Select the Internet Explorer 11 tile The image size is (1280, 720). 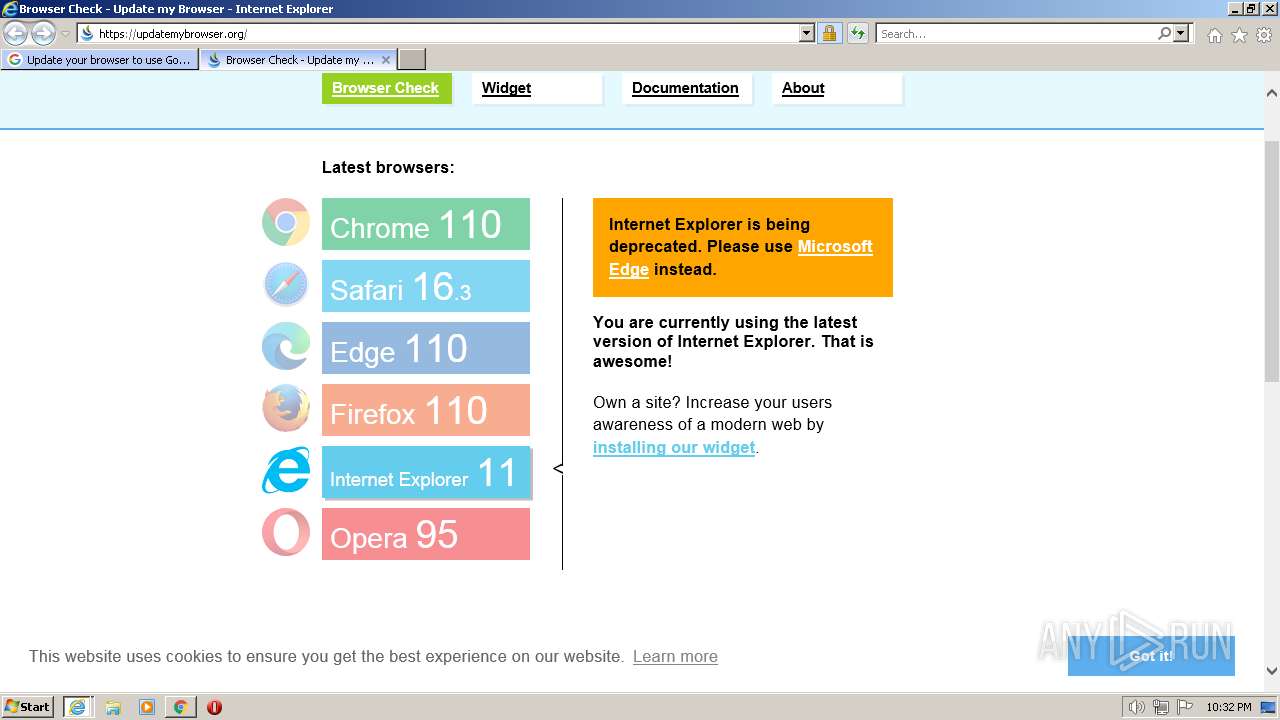click(x=426, y=472)
